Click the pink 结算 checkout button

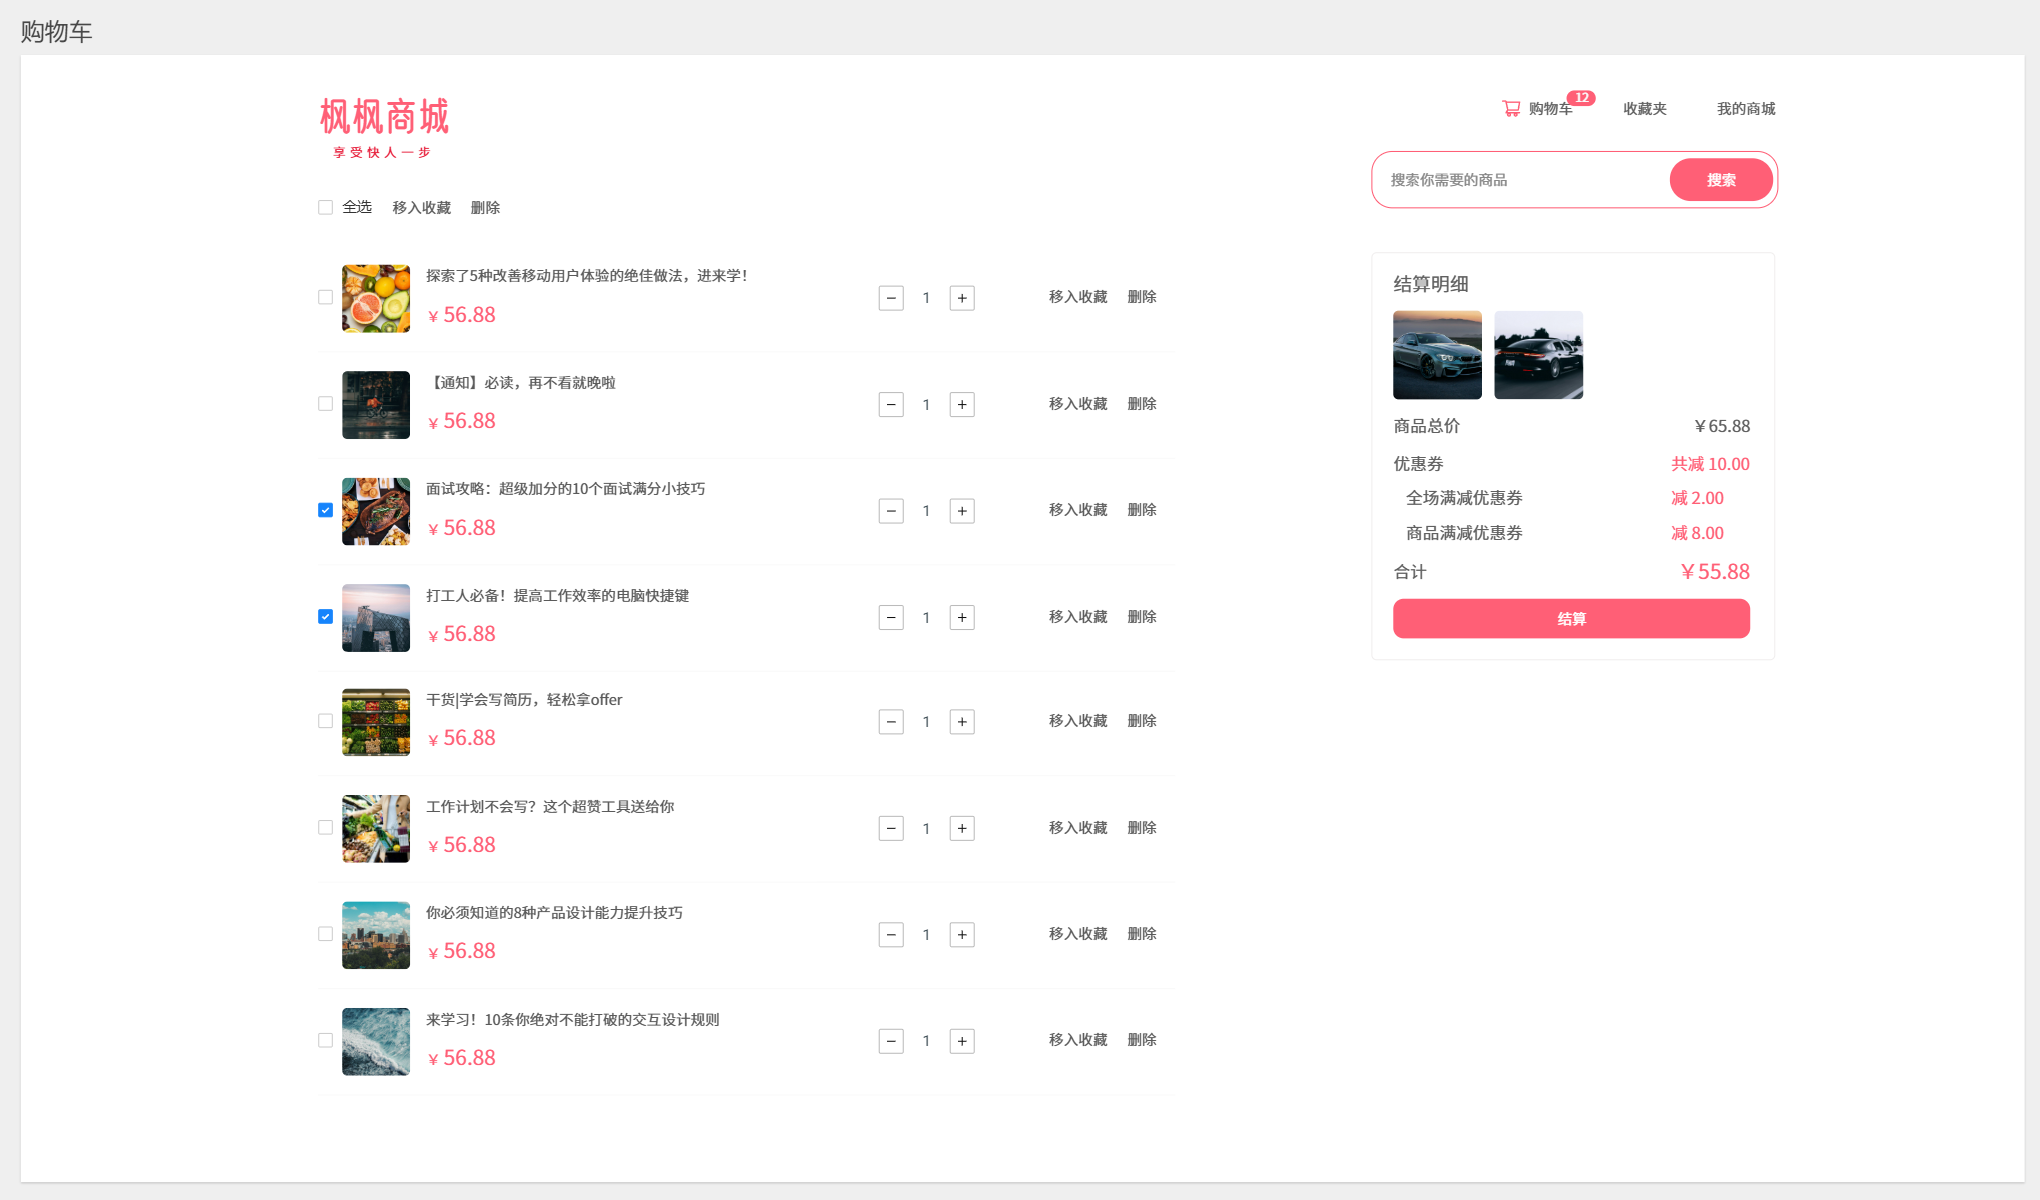(1570, 619)
